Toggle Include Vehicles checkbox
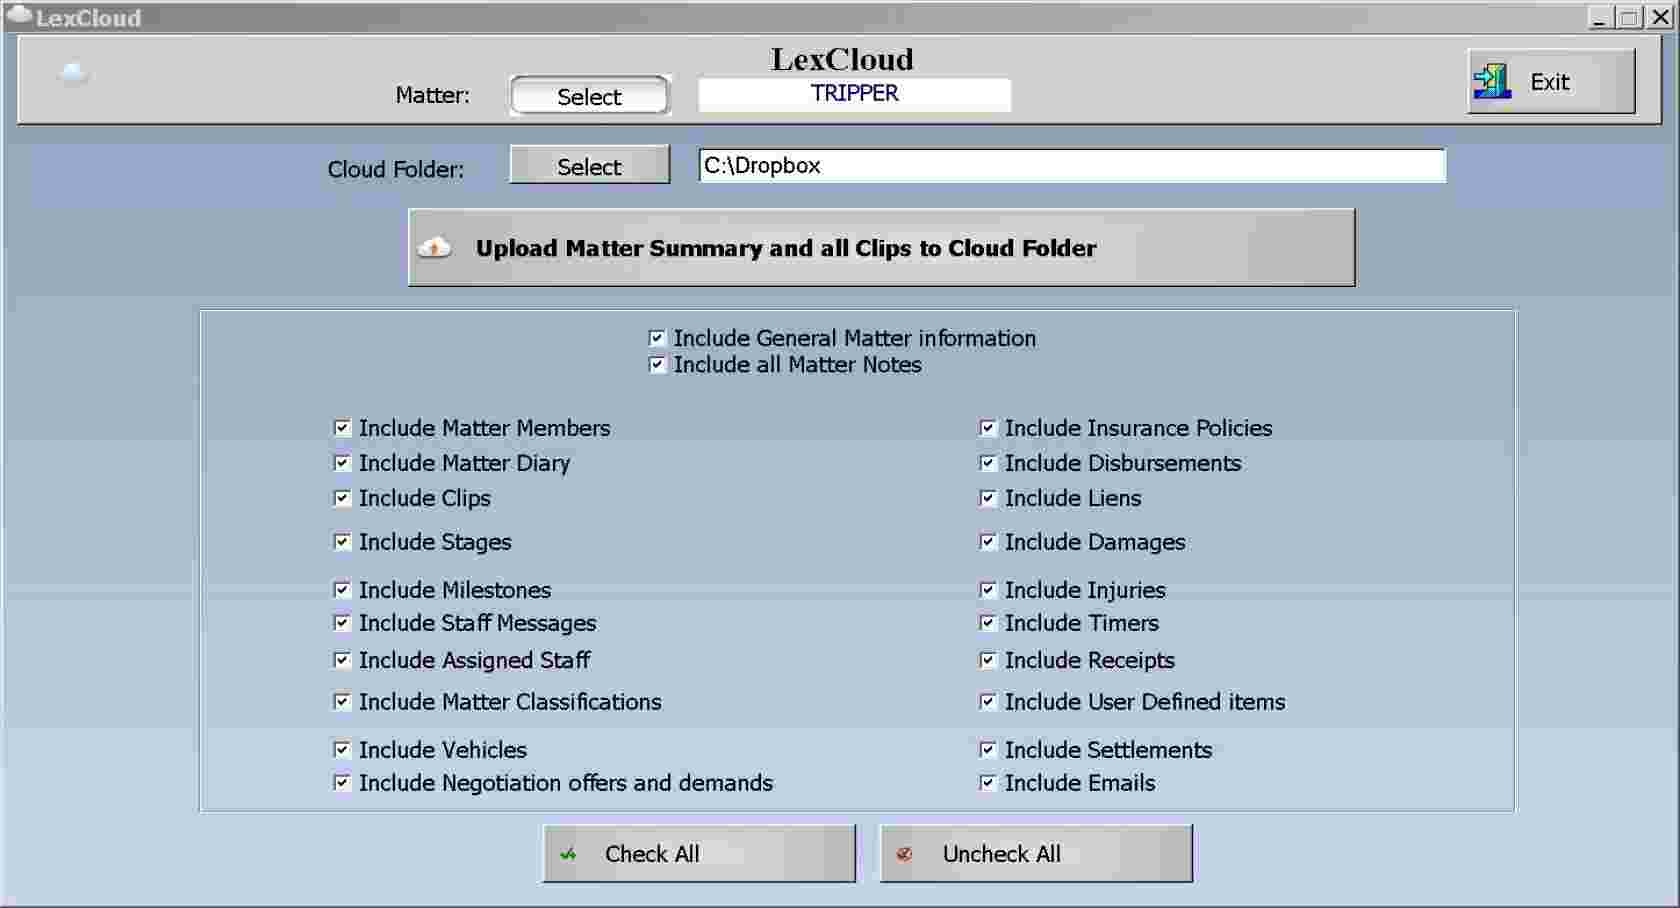 [342, 750]
